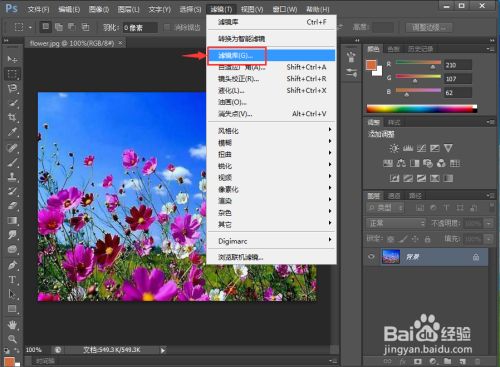
Task: Select the Rectangular Marquee tool in toolbox
Action: pos(12,74)
